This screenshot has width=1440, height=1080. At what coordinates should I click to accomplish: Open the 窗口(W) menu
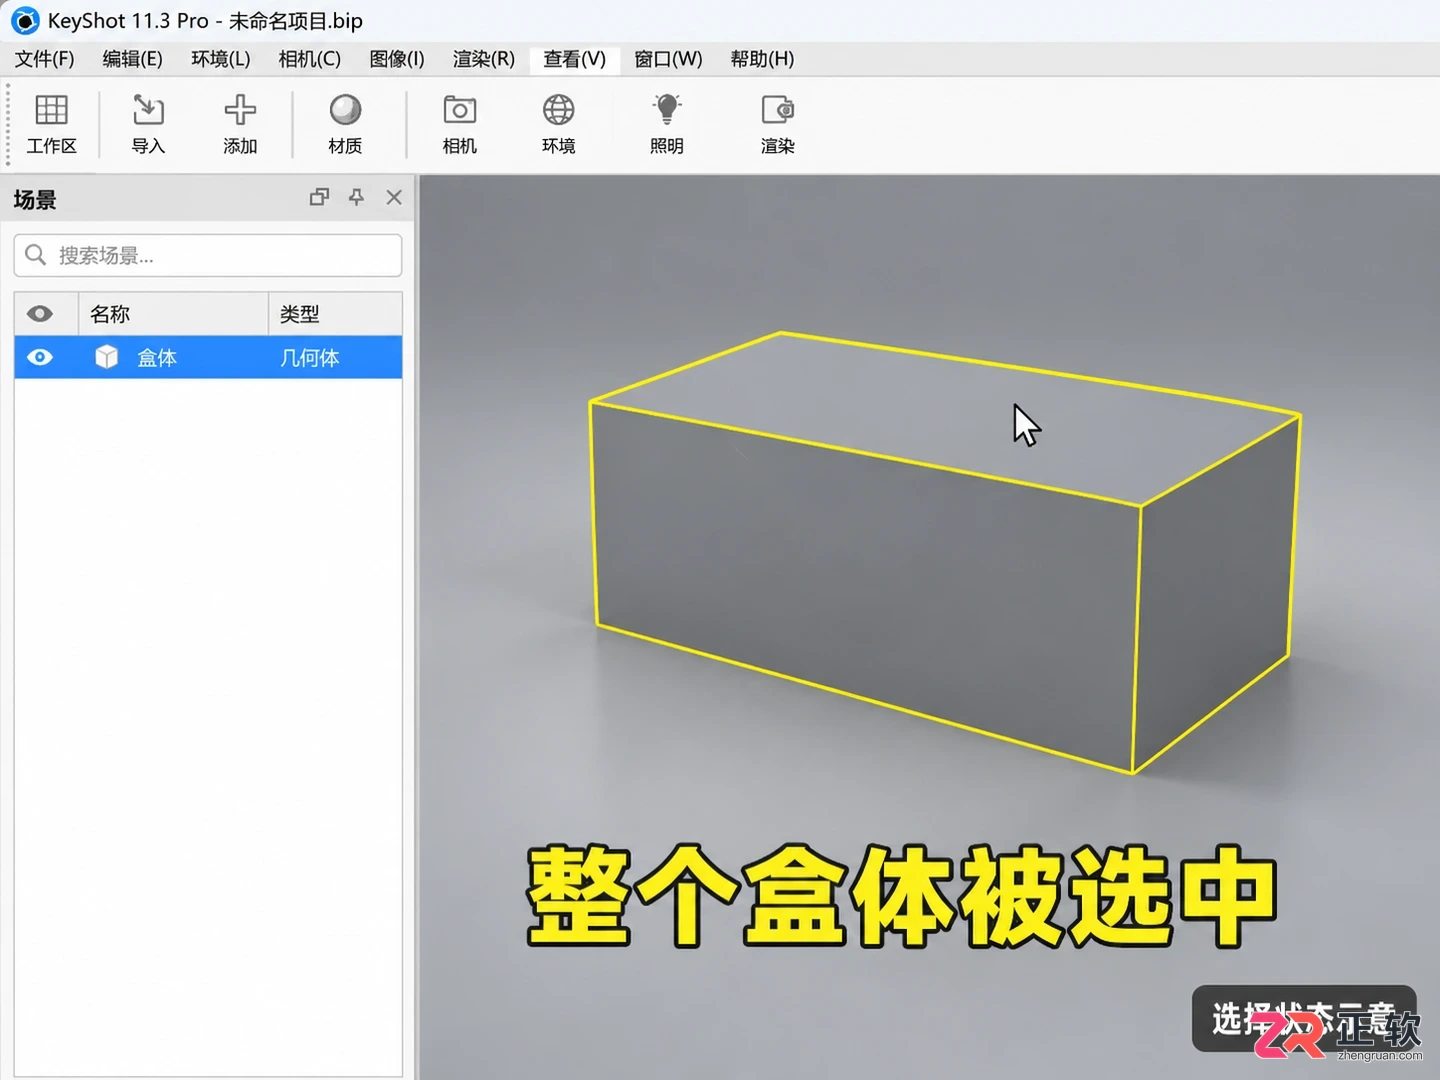point(669,59)
